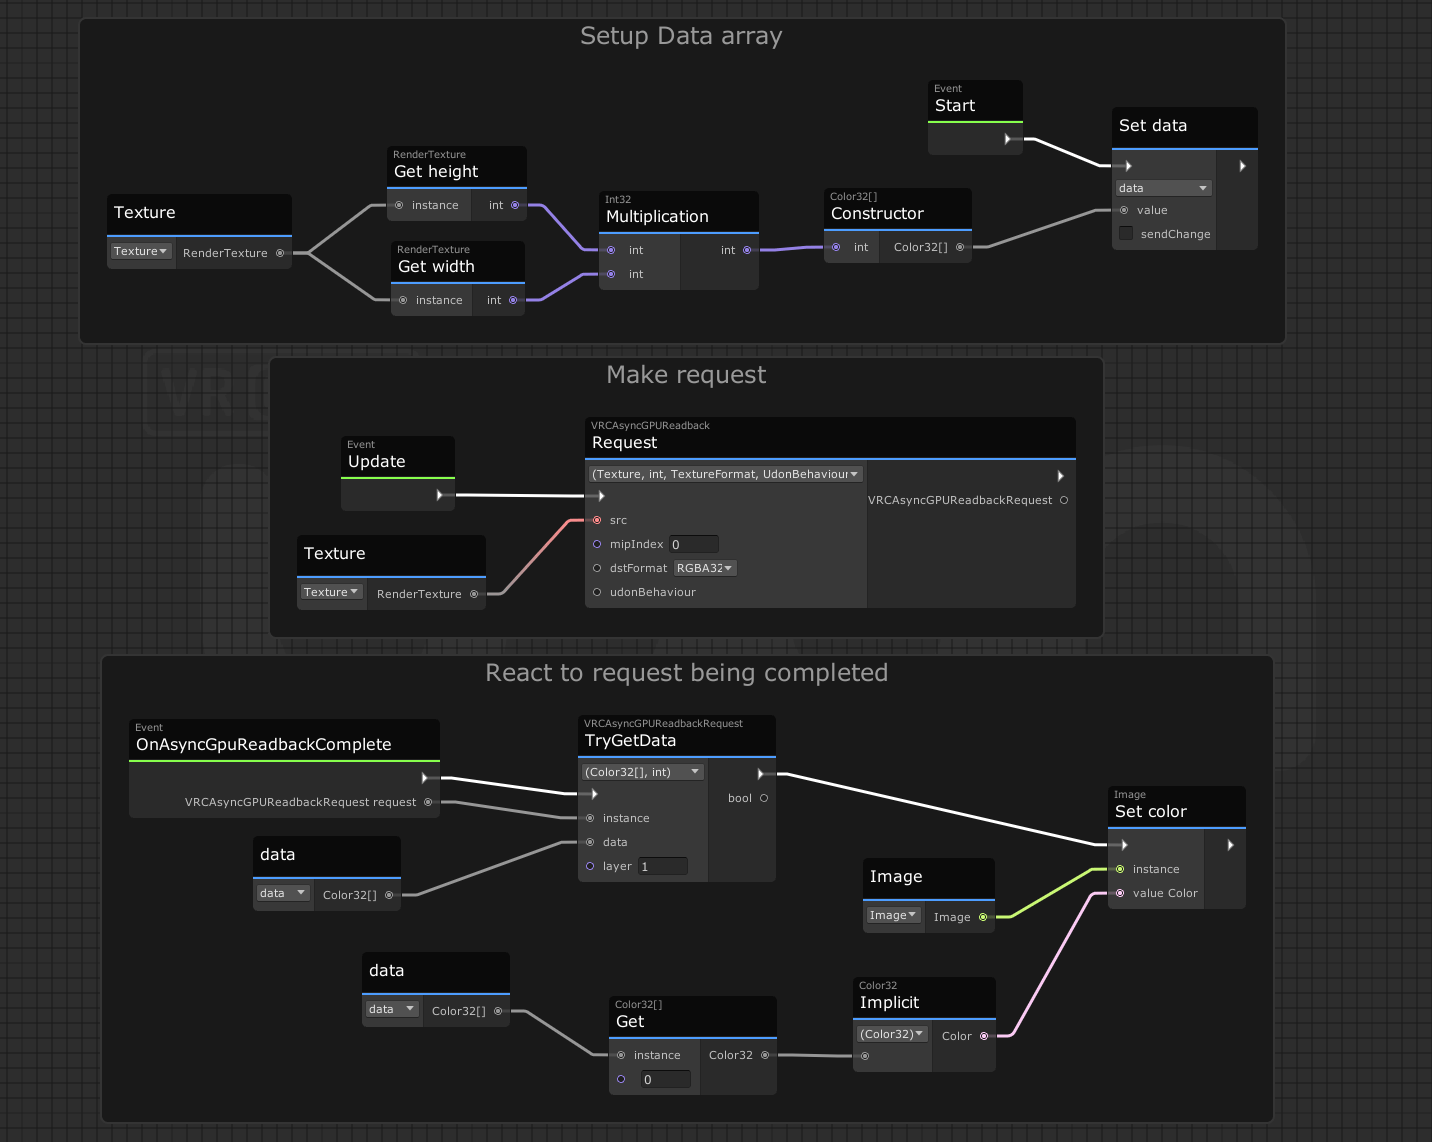Screen dimensions: 1432x1142
Task: Click the Implicit node's Color output port
Action: pos(984,1036)
